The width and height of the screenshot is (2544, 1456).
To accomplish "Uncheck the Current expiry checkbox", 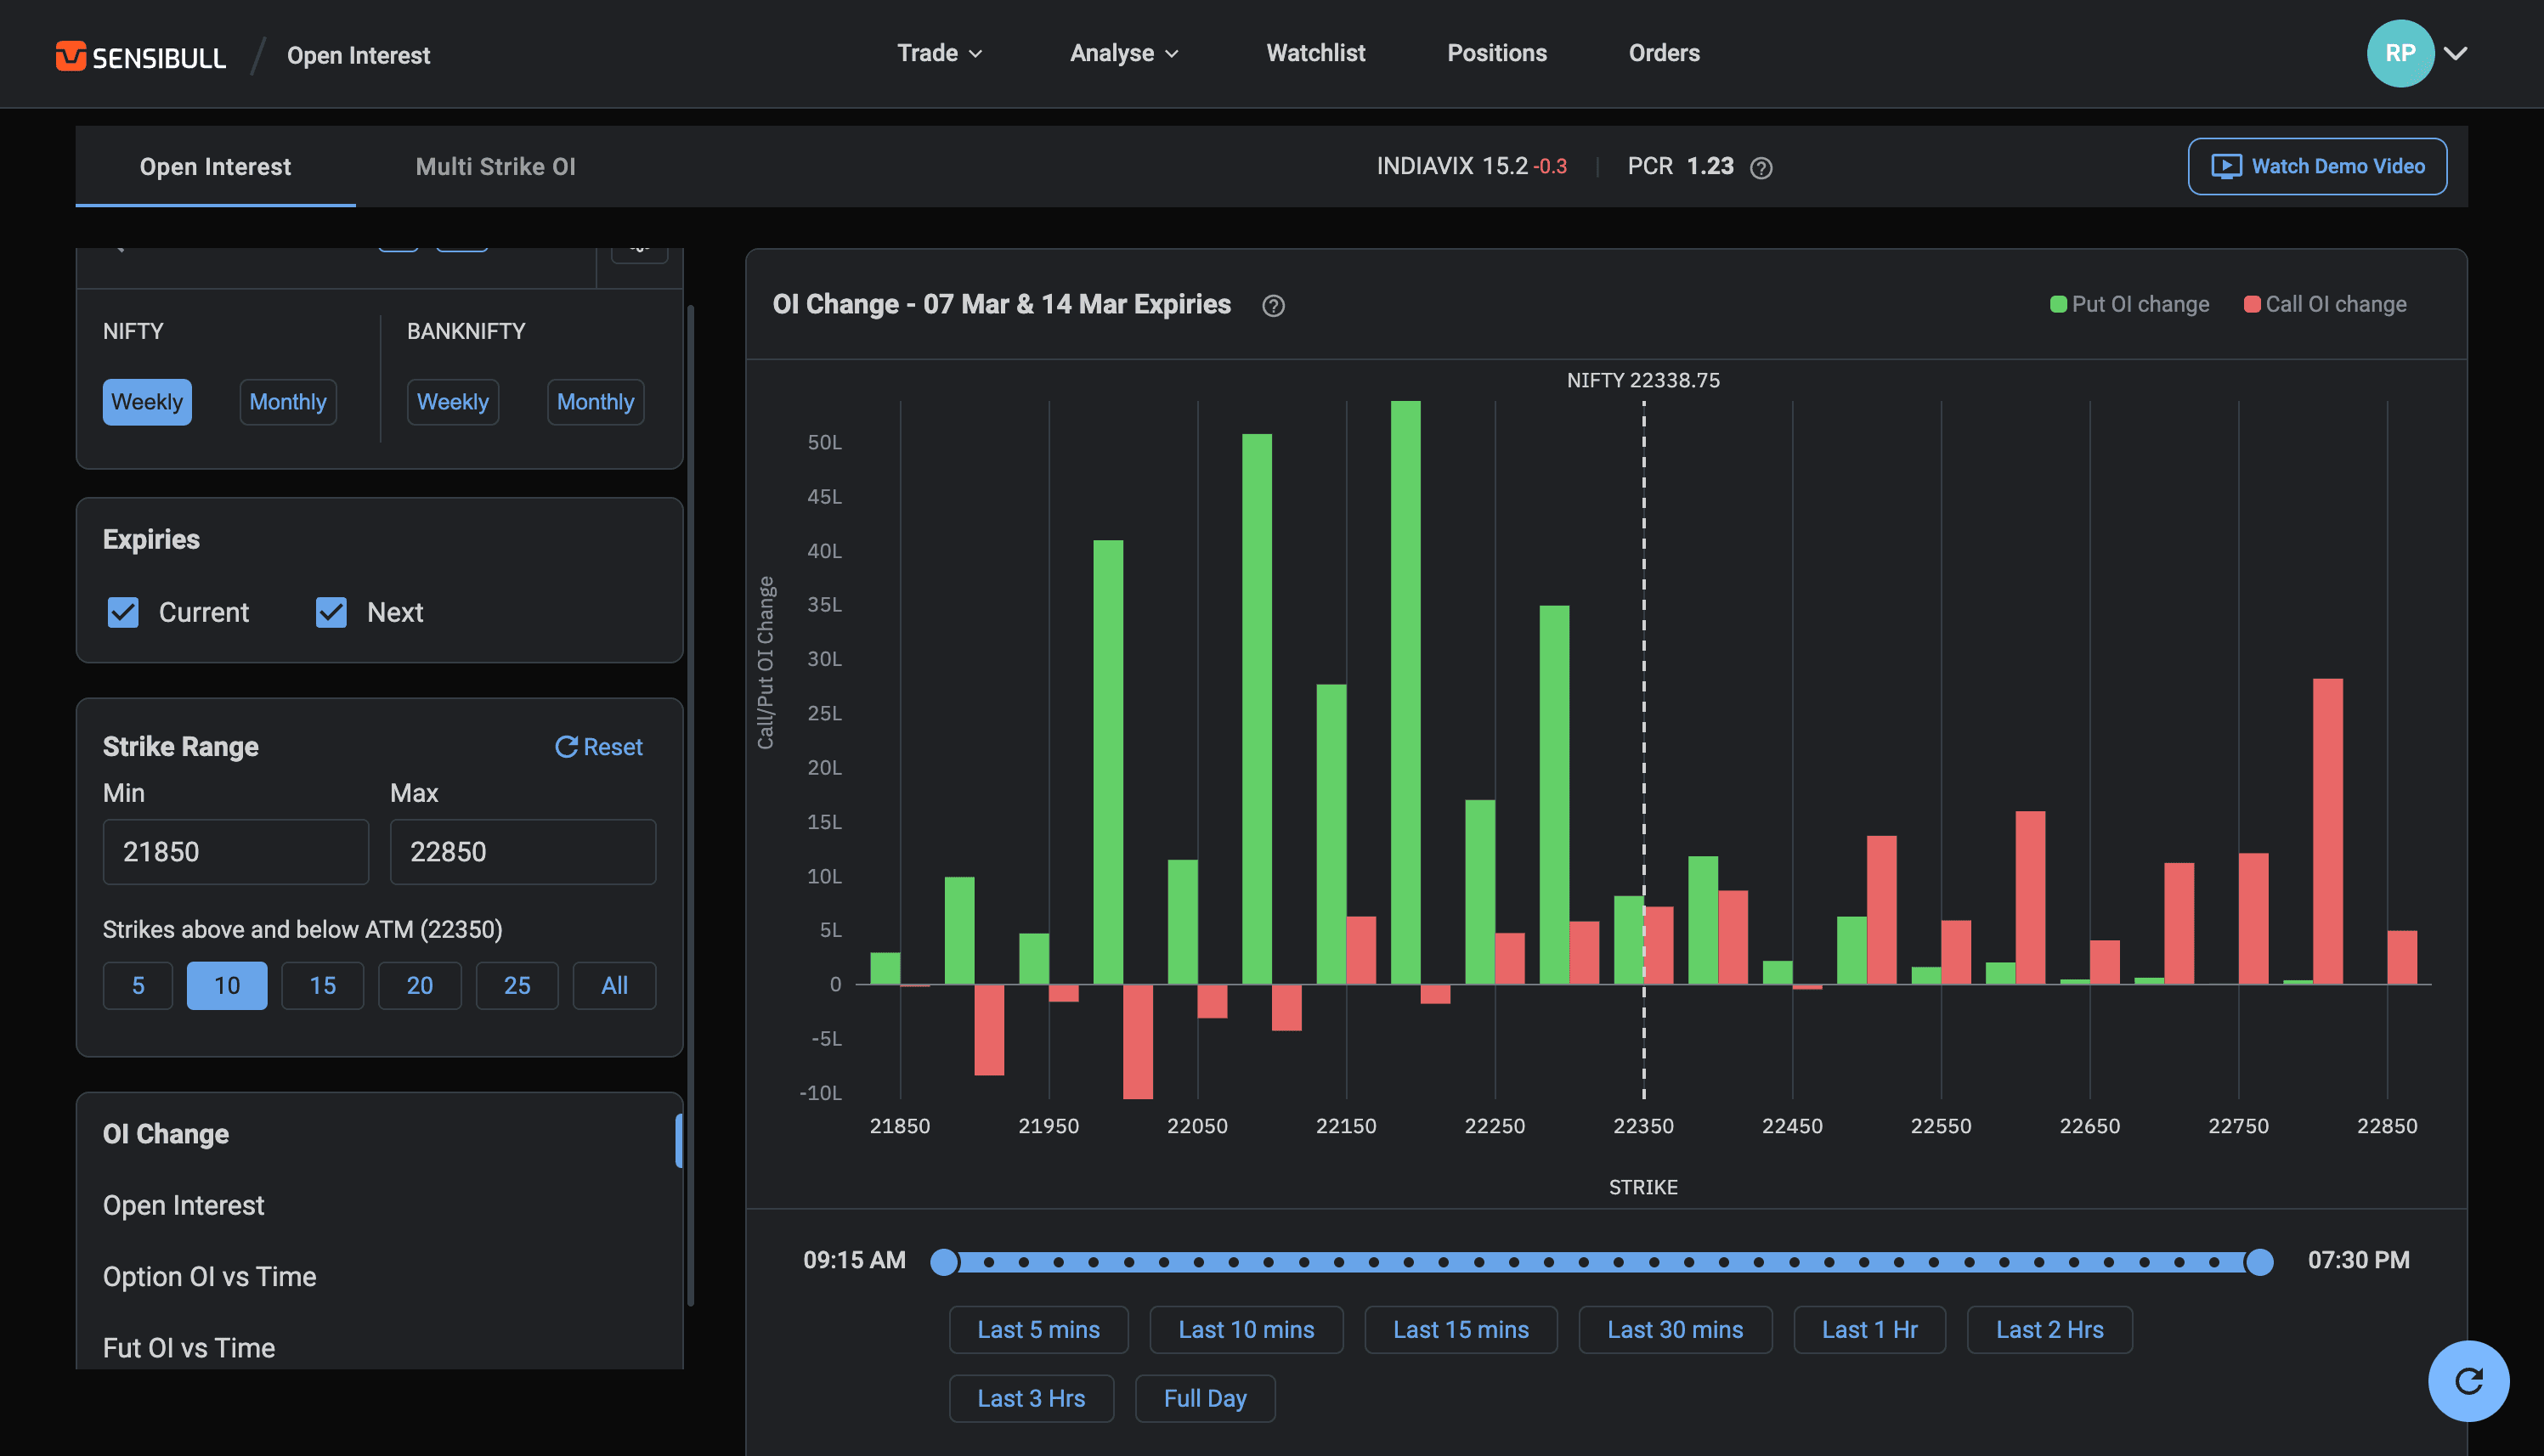I will click(x=123, y=612).
